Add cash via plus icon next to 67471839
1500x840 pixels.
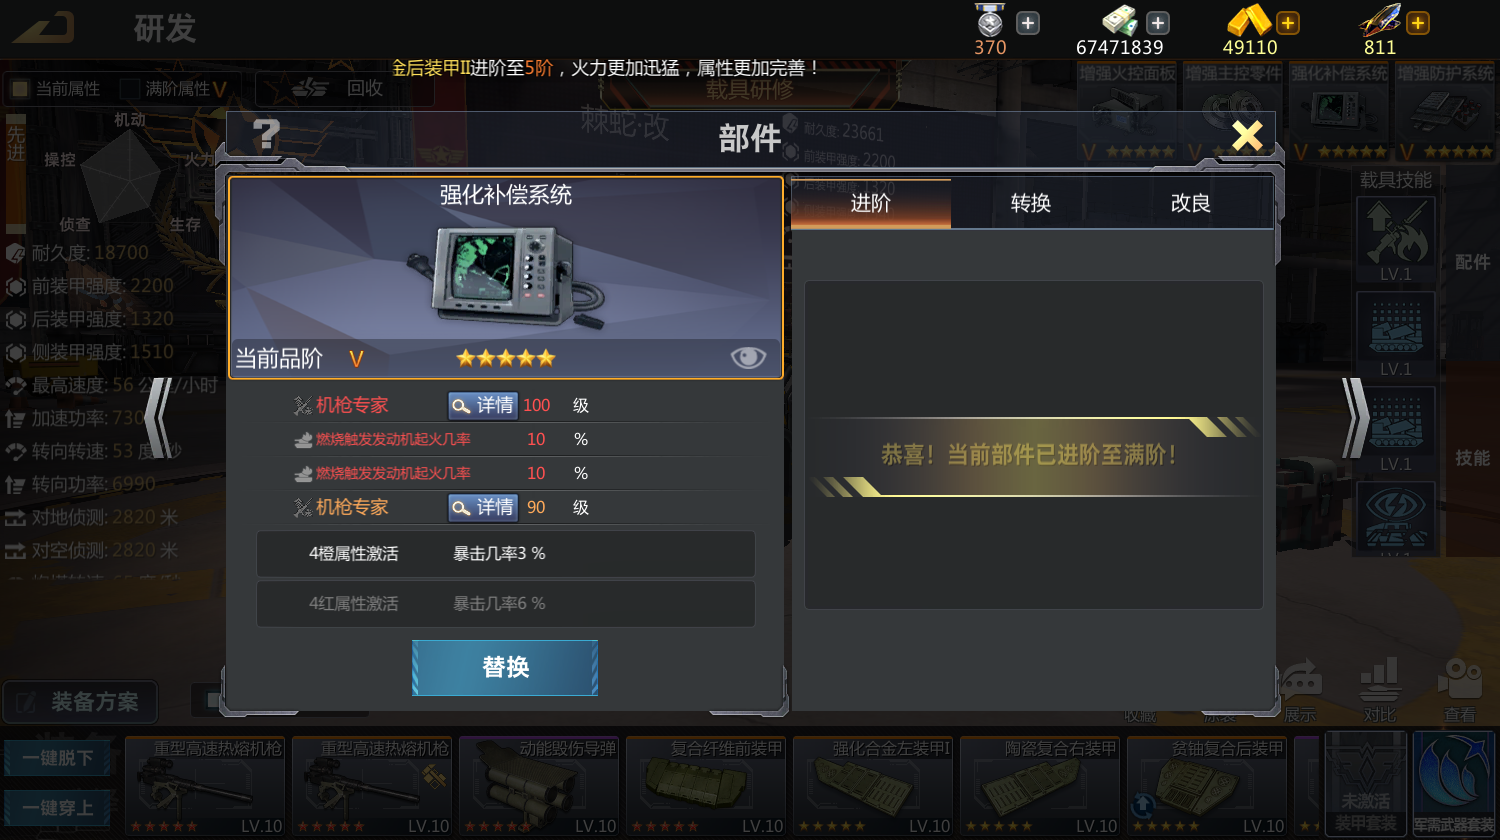pyautogui.click(x=1158, y=23)
